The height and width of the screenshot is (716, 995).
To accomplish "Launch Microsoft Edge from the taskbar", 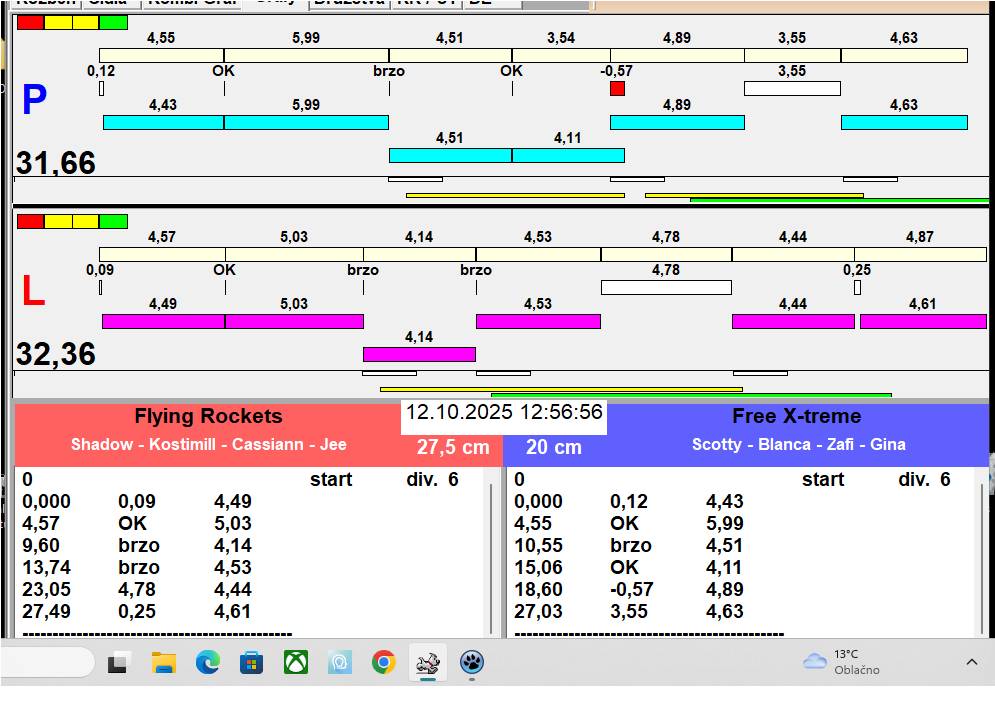I will coord(207,662).
